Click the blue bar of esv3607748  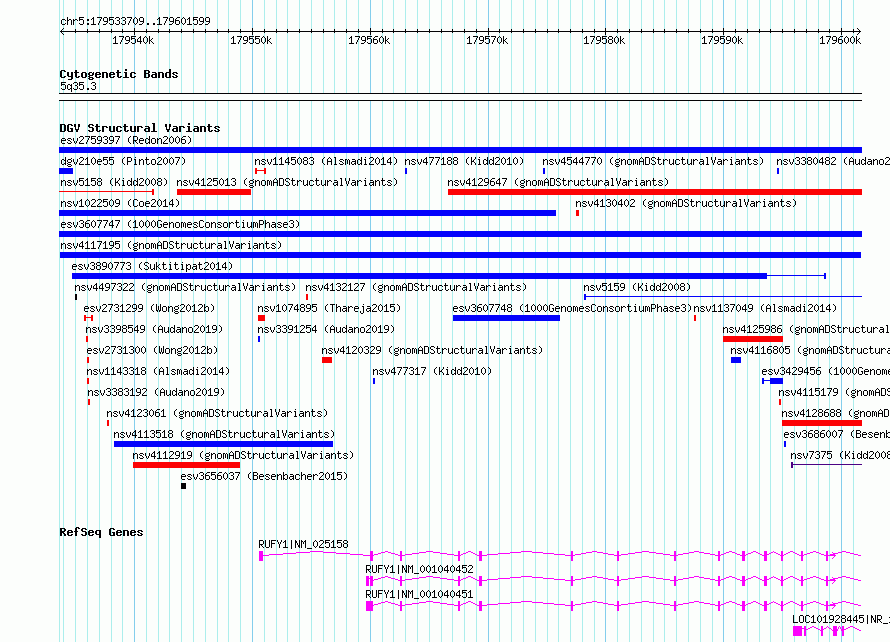coord(506,318)
